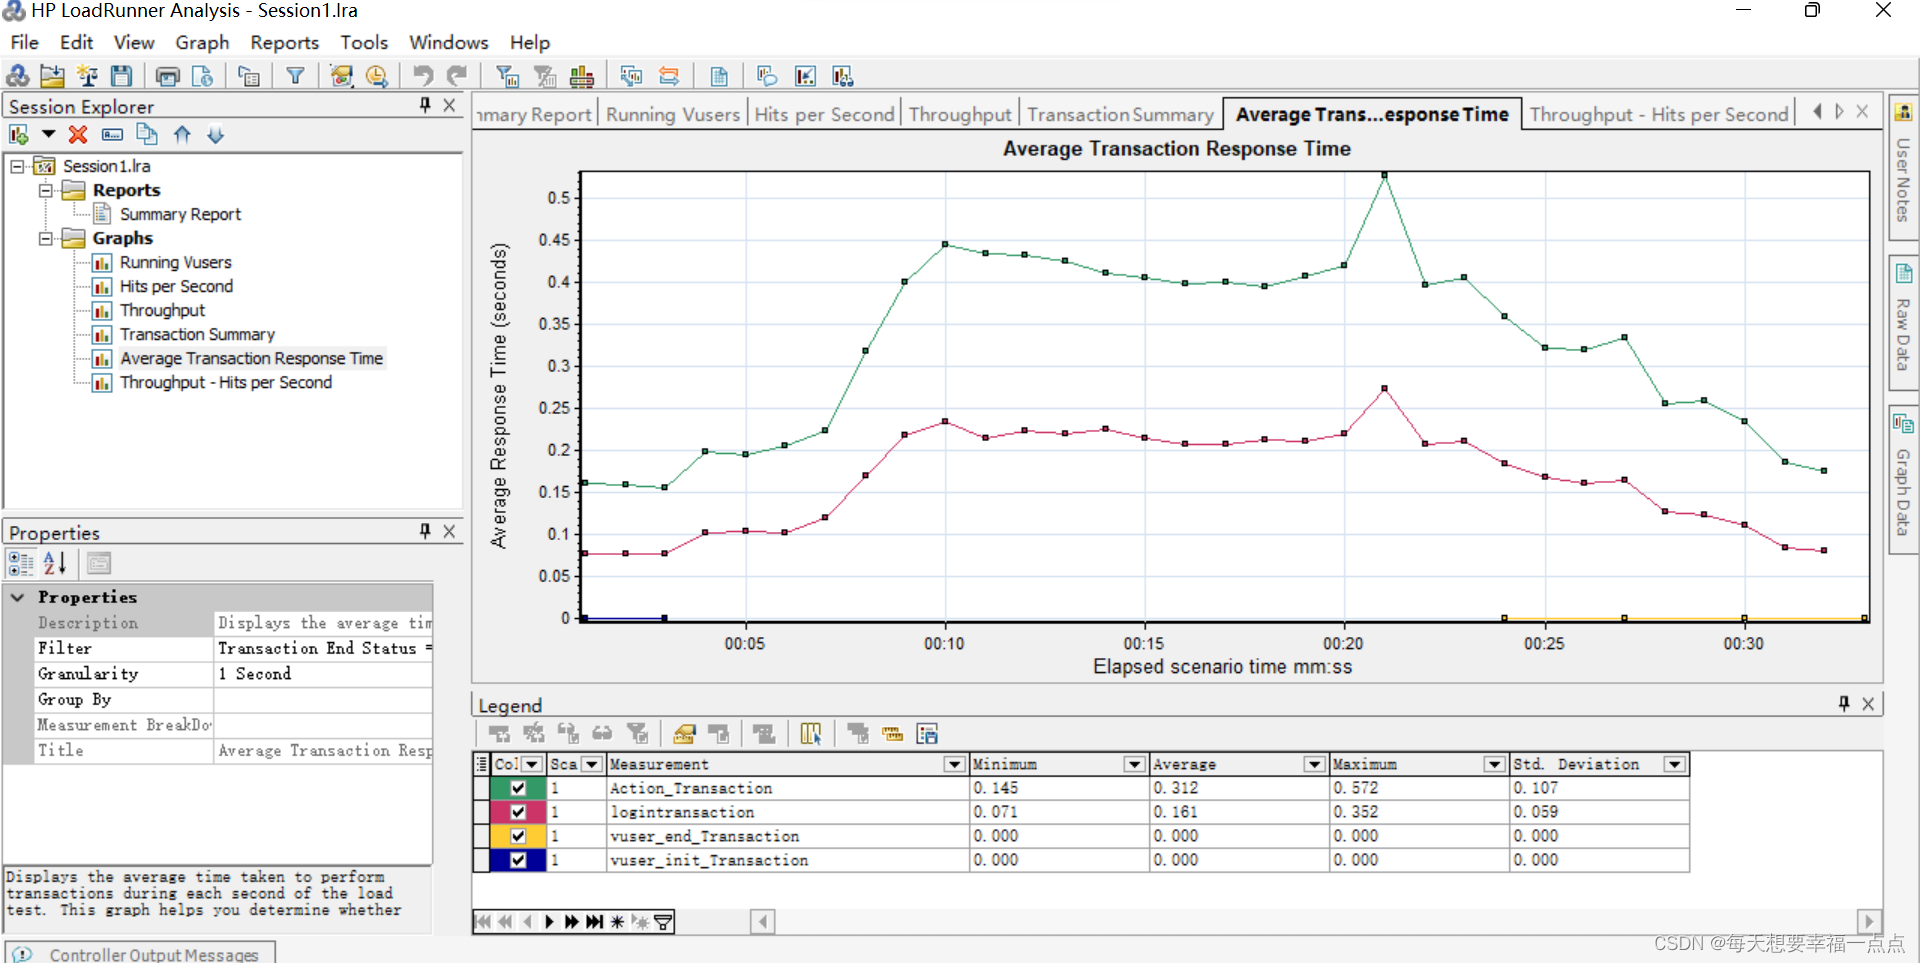Pin the Session Explorer panel
The height and width of the screenshot is (963, 1920).
point(425,105)
